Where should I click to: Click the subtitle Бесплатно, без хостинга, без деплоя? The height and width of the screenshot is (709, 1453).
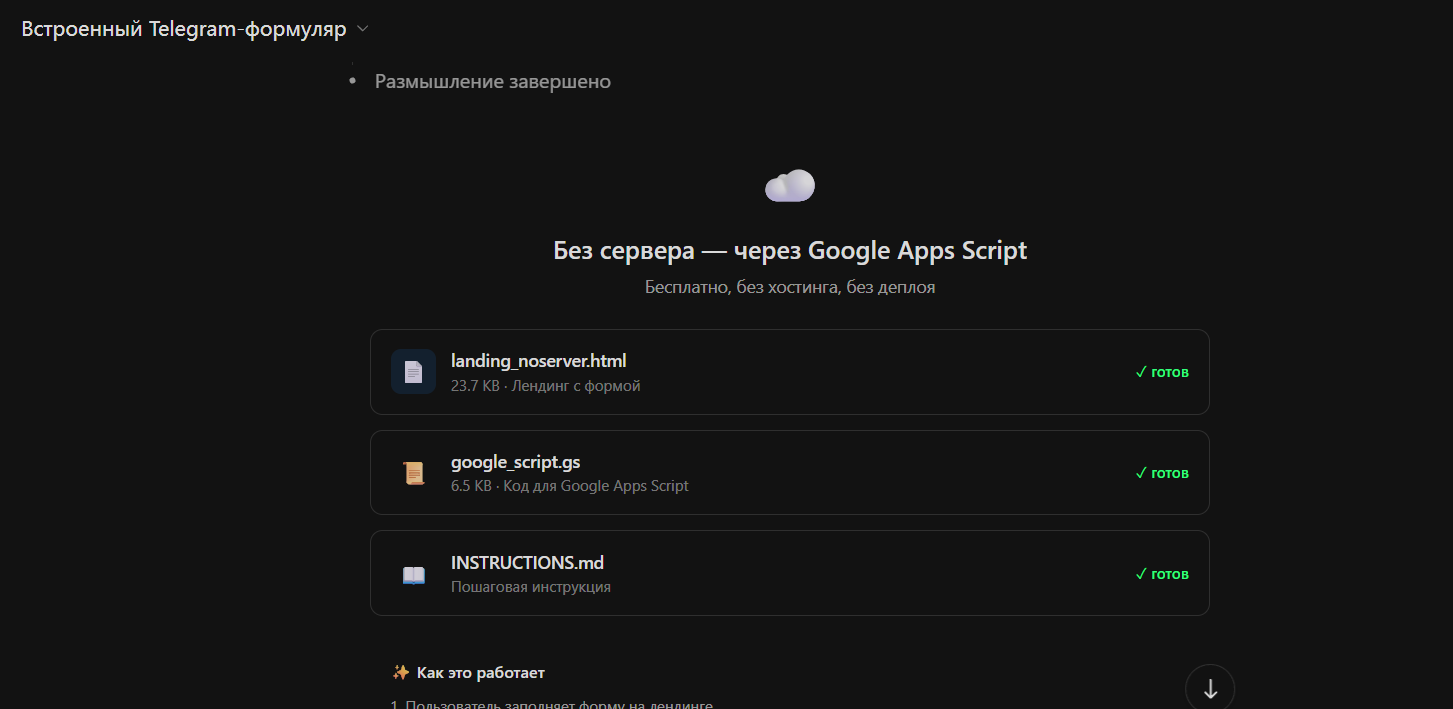(x=790, y=287)
